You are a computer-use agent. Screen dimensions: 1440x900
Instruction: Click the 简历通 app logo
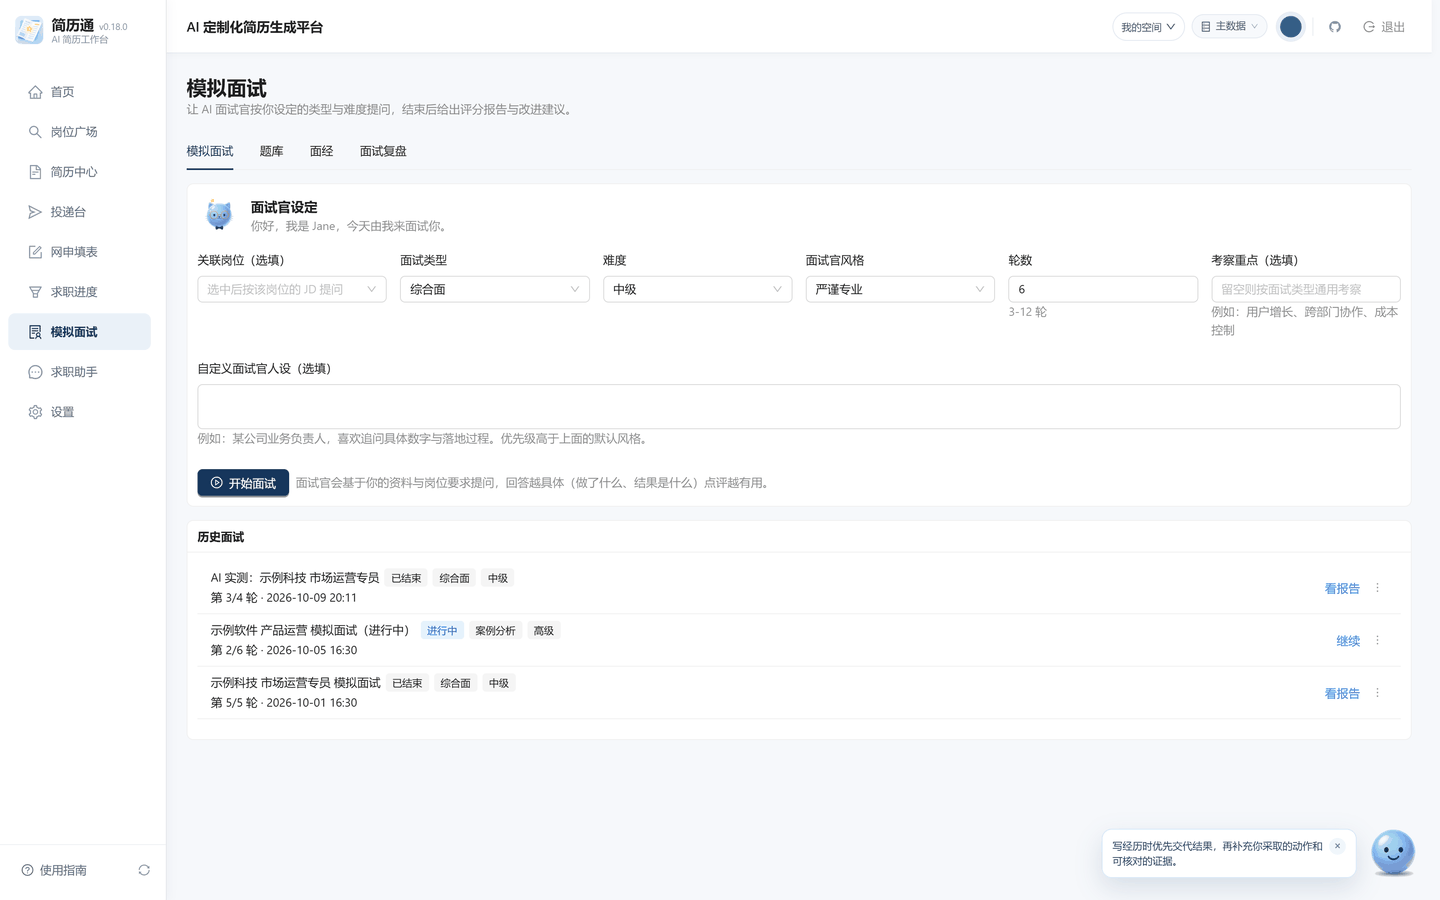pyautogui.click(x=29, y=30)
